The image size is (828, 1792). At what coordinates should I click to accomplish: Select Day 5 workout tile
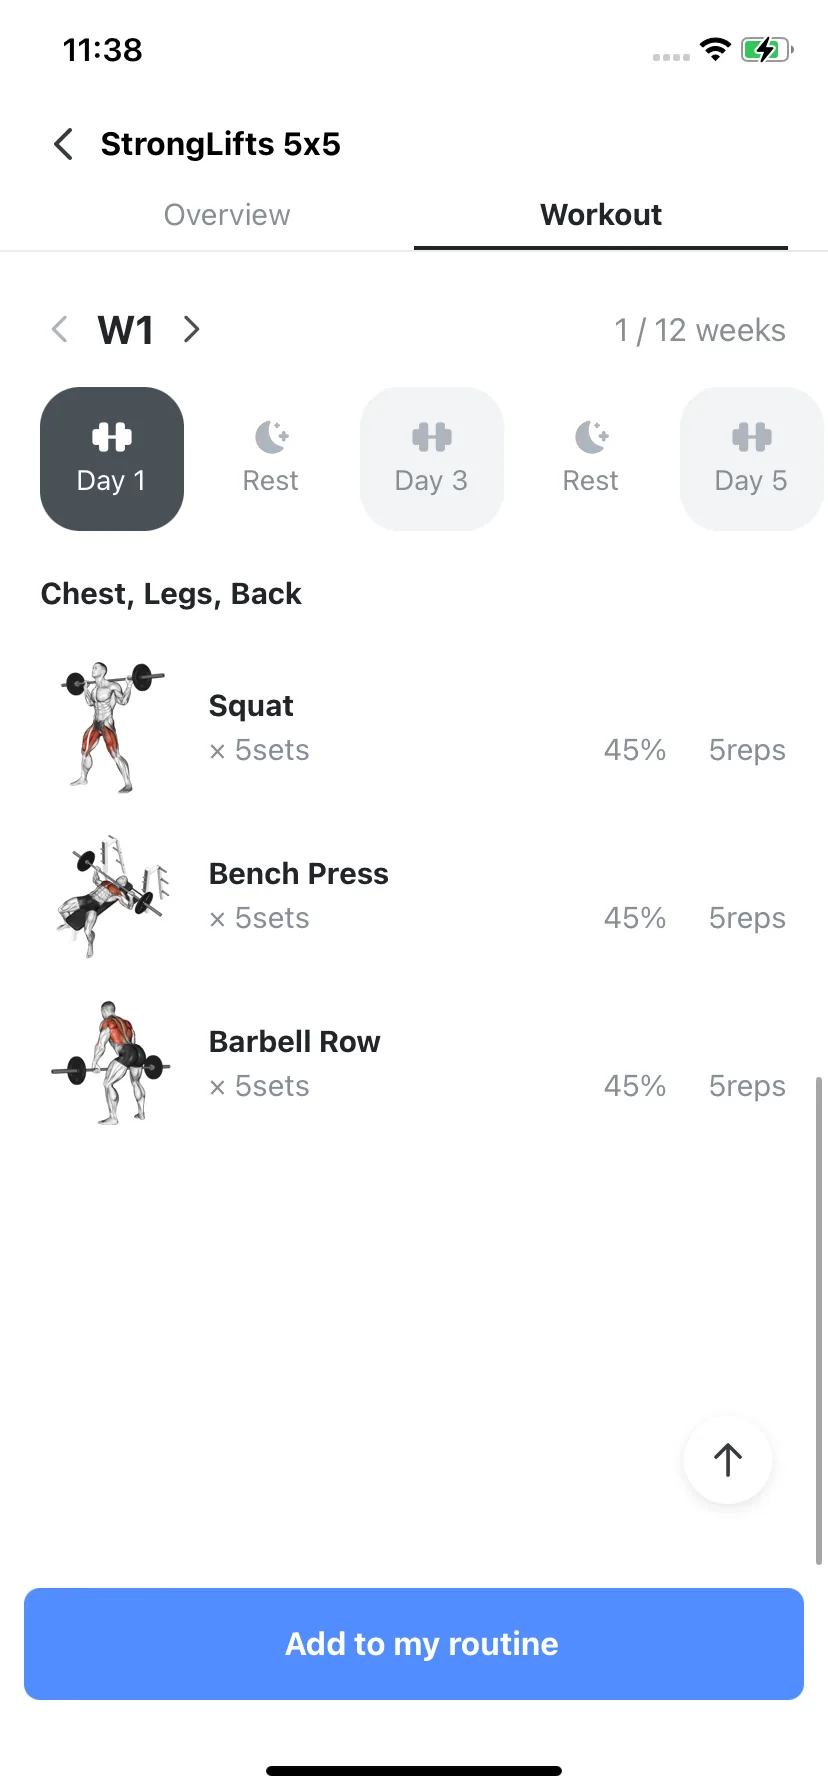point(752,459)
